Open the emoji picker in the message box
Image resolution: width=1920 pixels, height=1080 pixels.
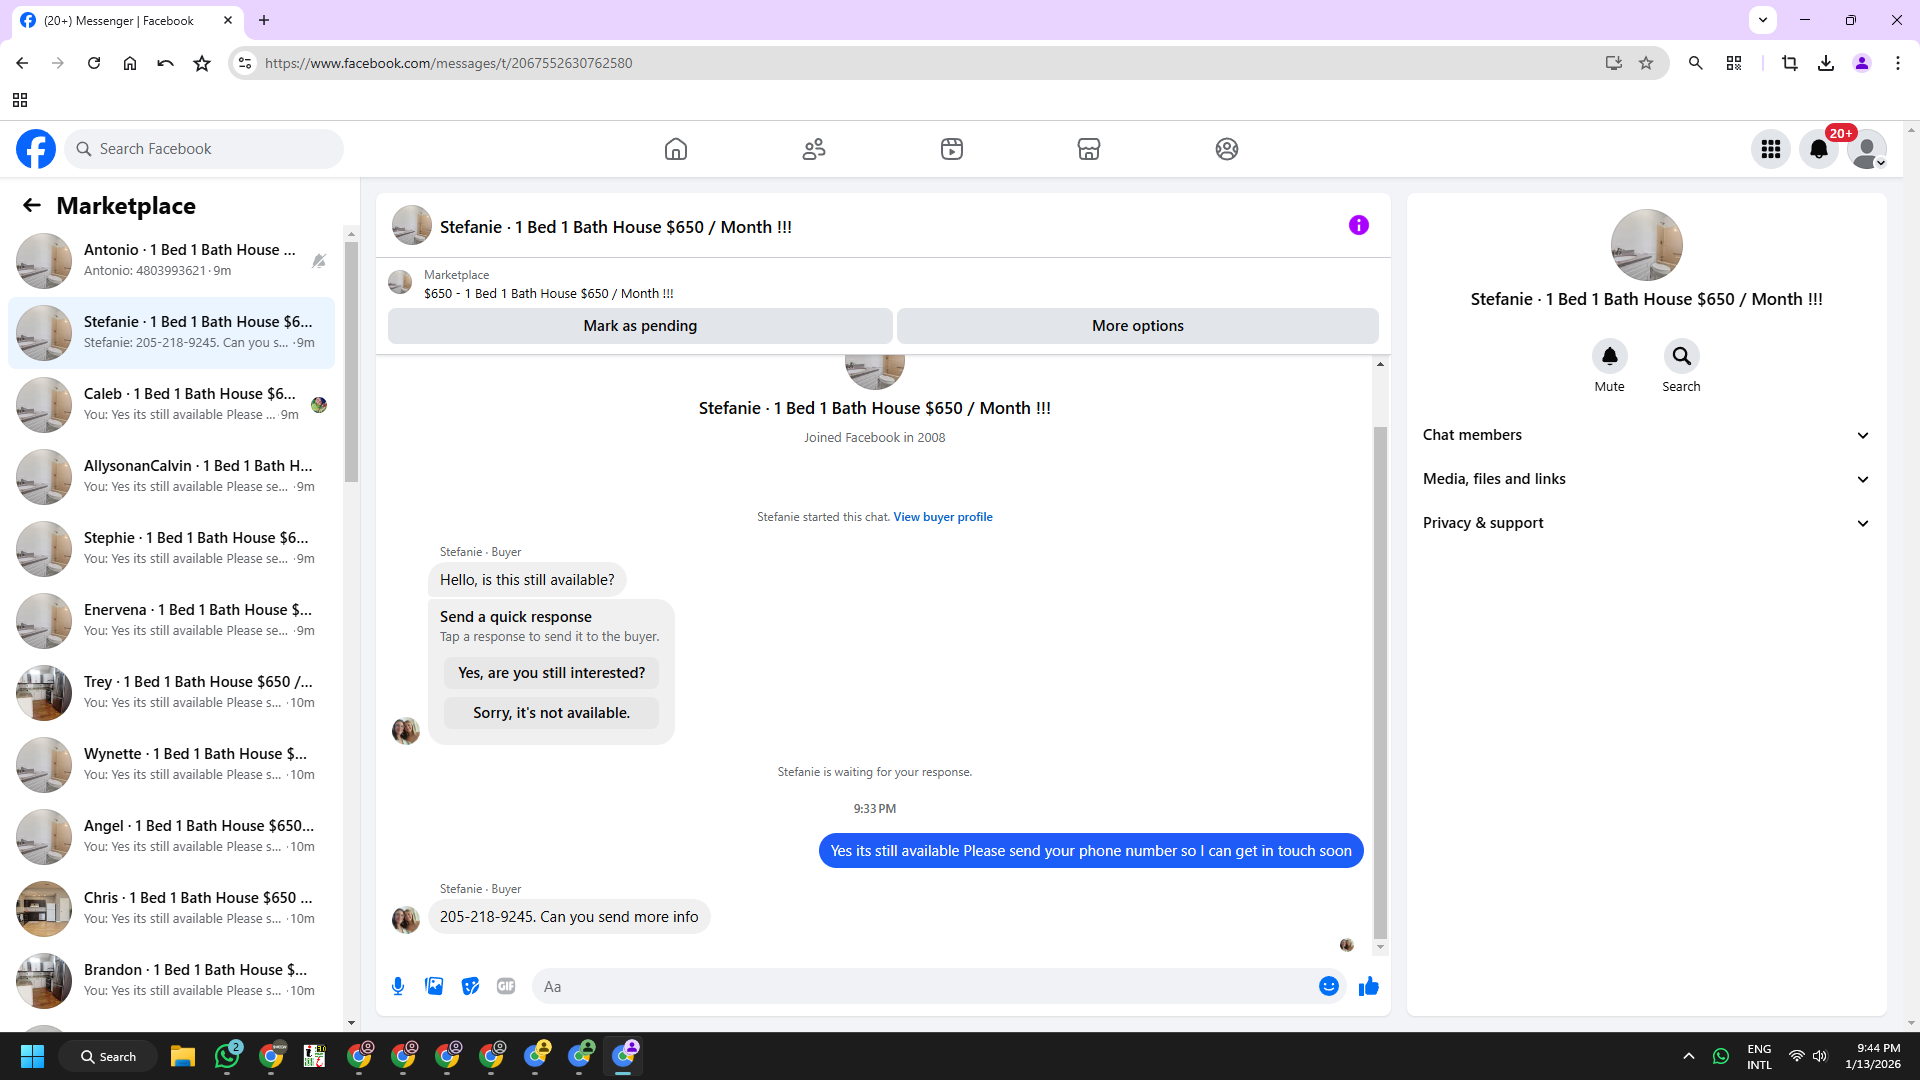pyautogui.click(x=1328, y=986)
